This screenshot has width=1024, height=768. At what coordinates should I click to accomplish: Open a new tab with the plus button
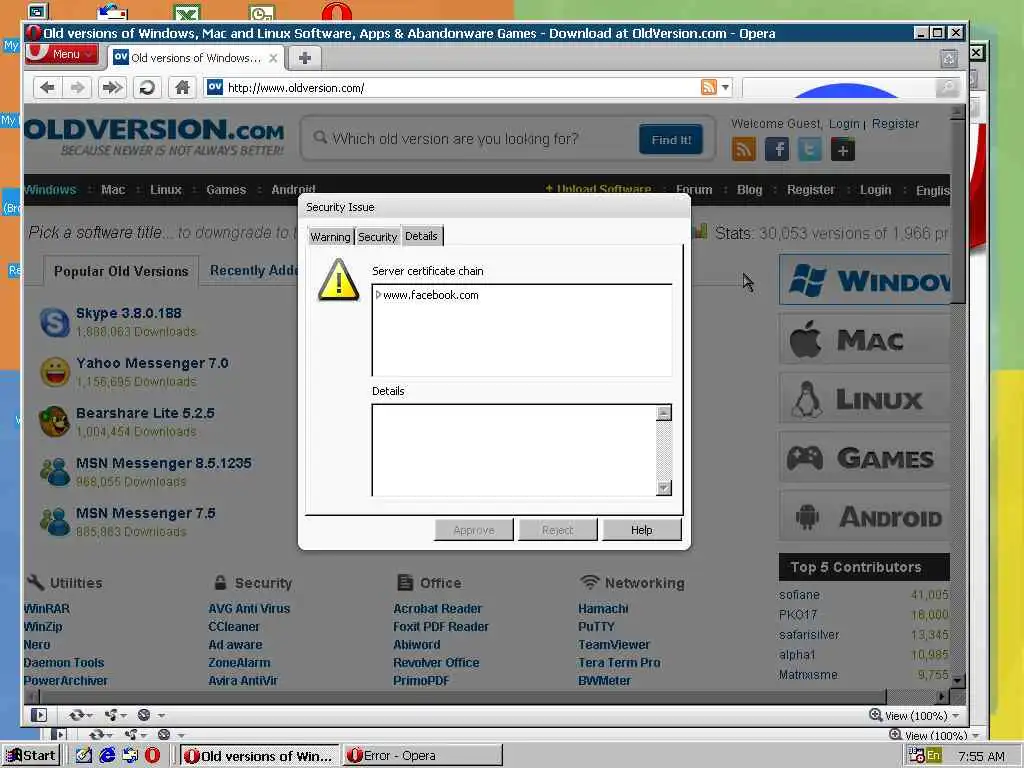click(x=304, y=57)
